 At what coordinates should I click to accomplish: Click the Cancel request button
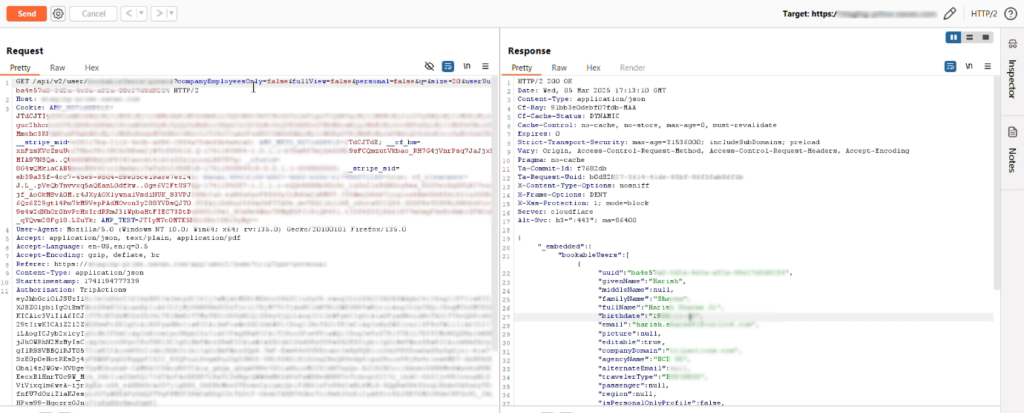click(x=91, y=14)
